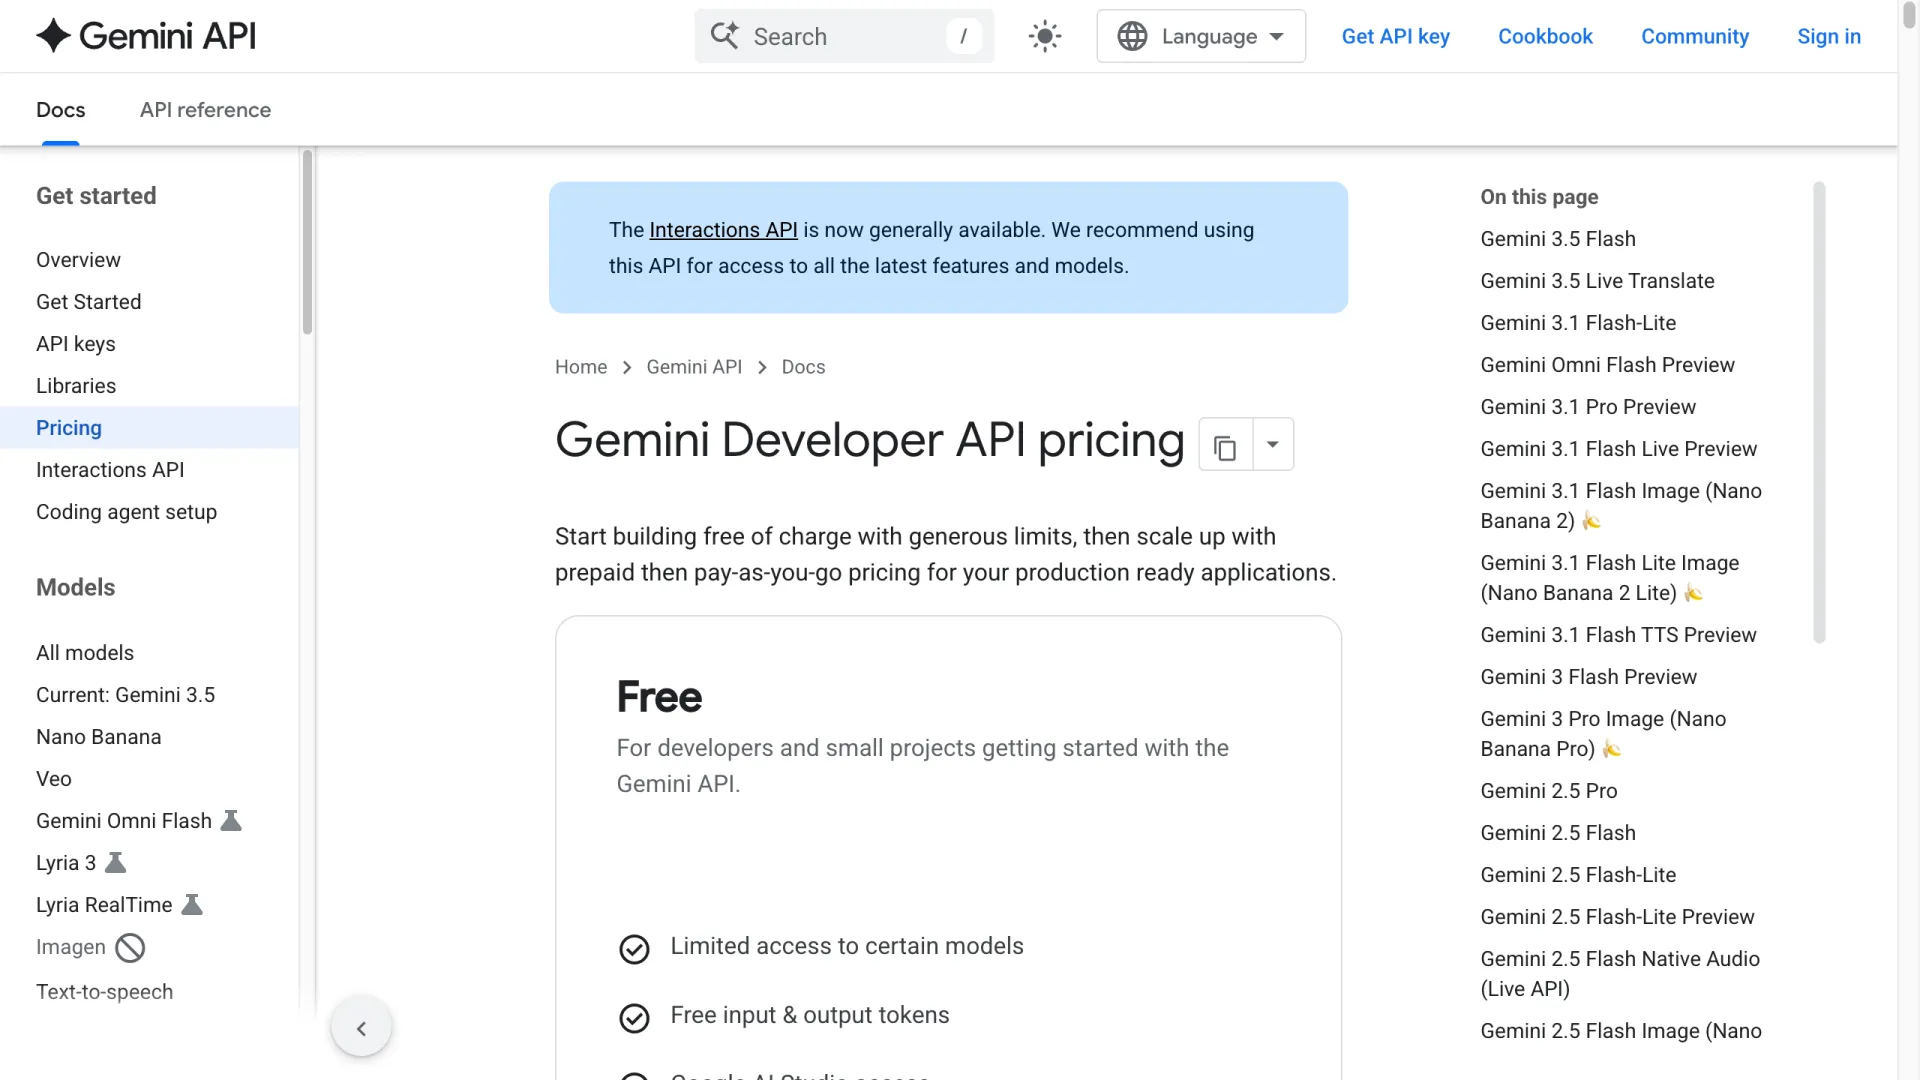Image resolution: width=1920 pixels, height=1080 pixels.
Task: Open Gemini Omni Flash in the sidebar
Action: tap(124, 821)
